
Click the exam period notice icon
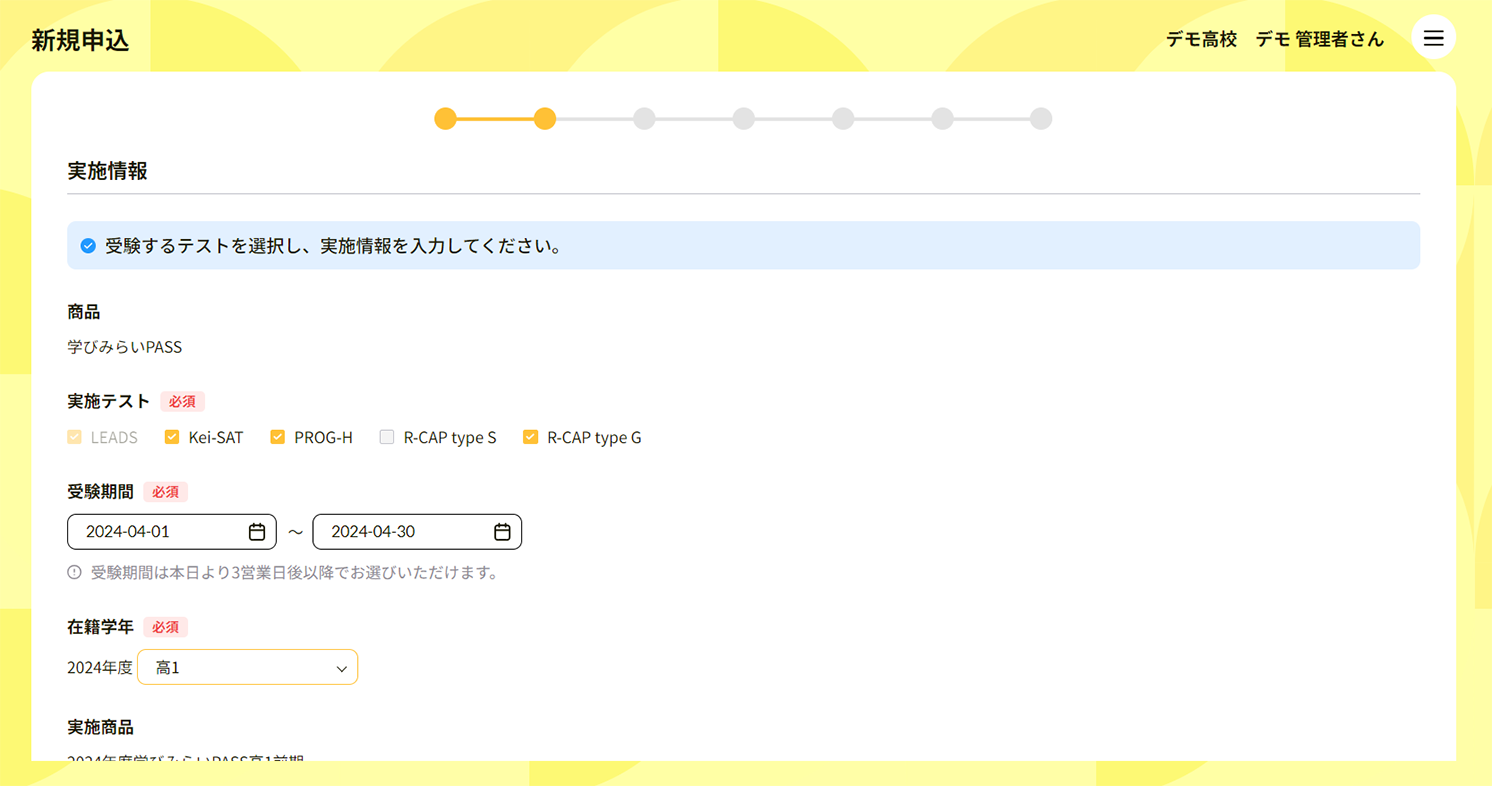point(75,573)
